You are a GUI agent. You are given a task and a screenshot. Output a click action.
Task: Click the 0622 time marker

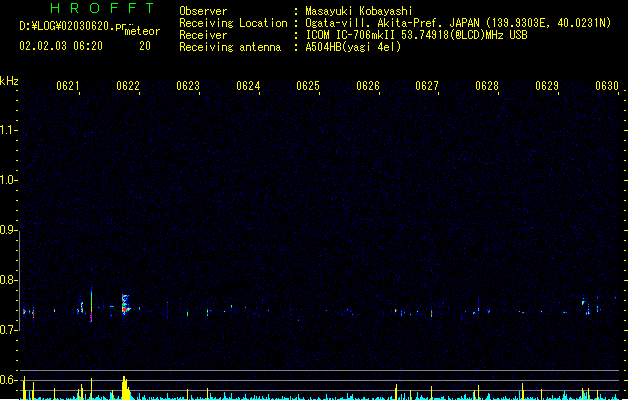tap(128, 86)
